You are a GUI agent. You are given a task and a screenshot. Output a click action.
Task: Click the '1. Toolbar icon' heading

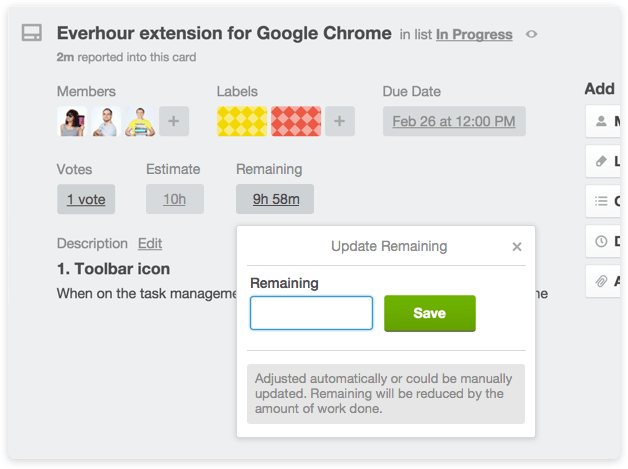pos(113,269)
